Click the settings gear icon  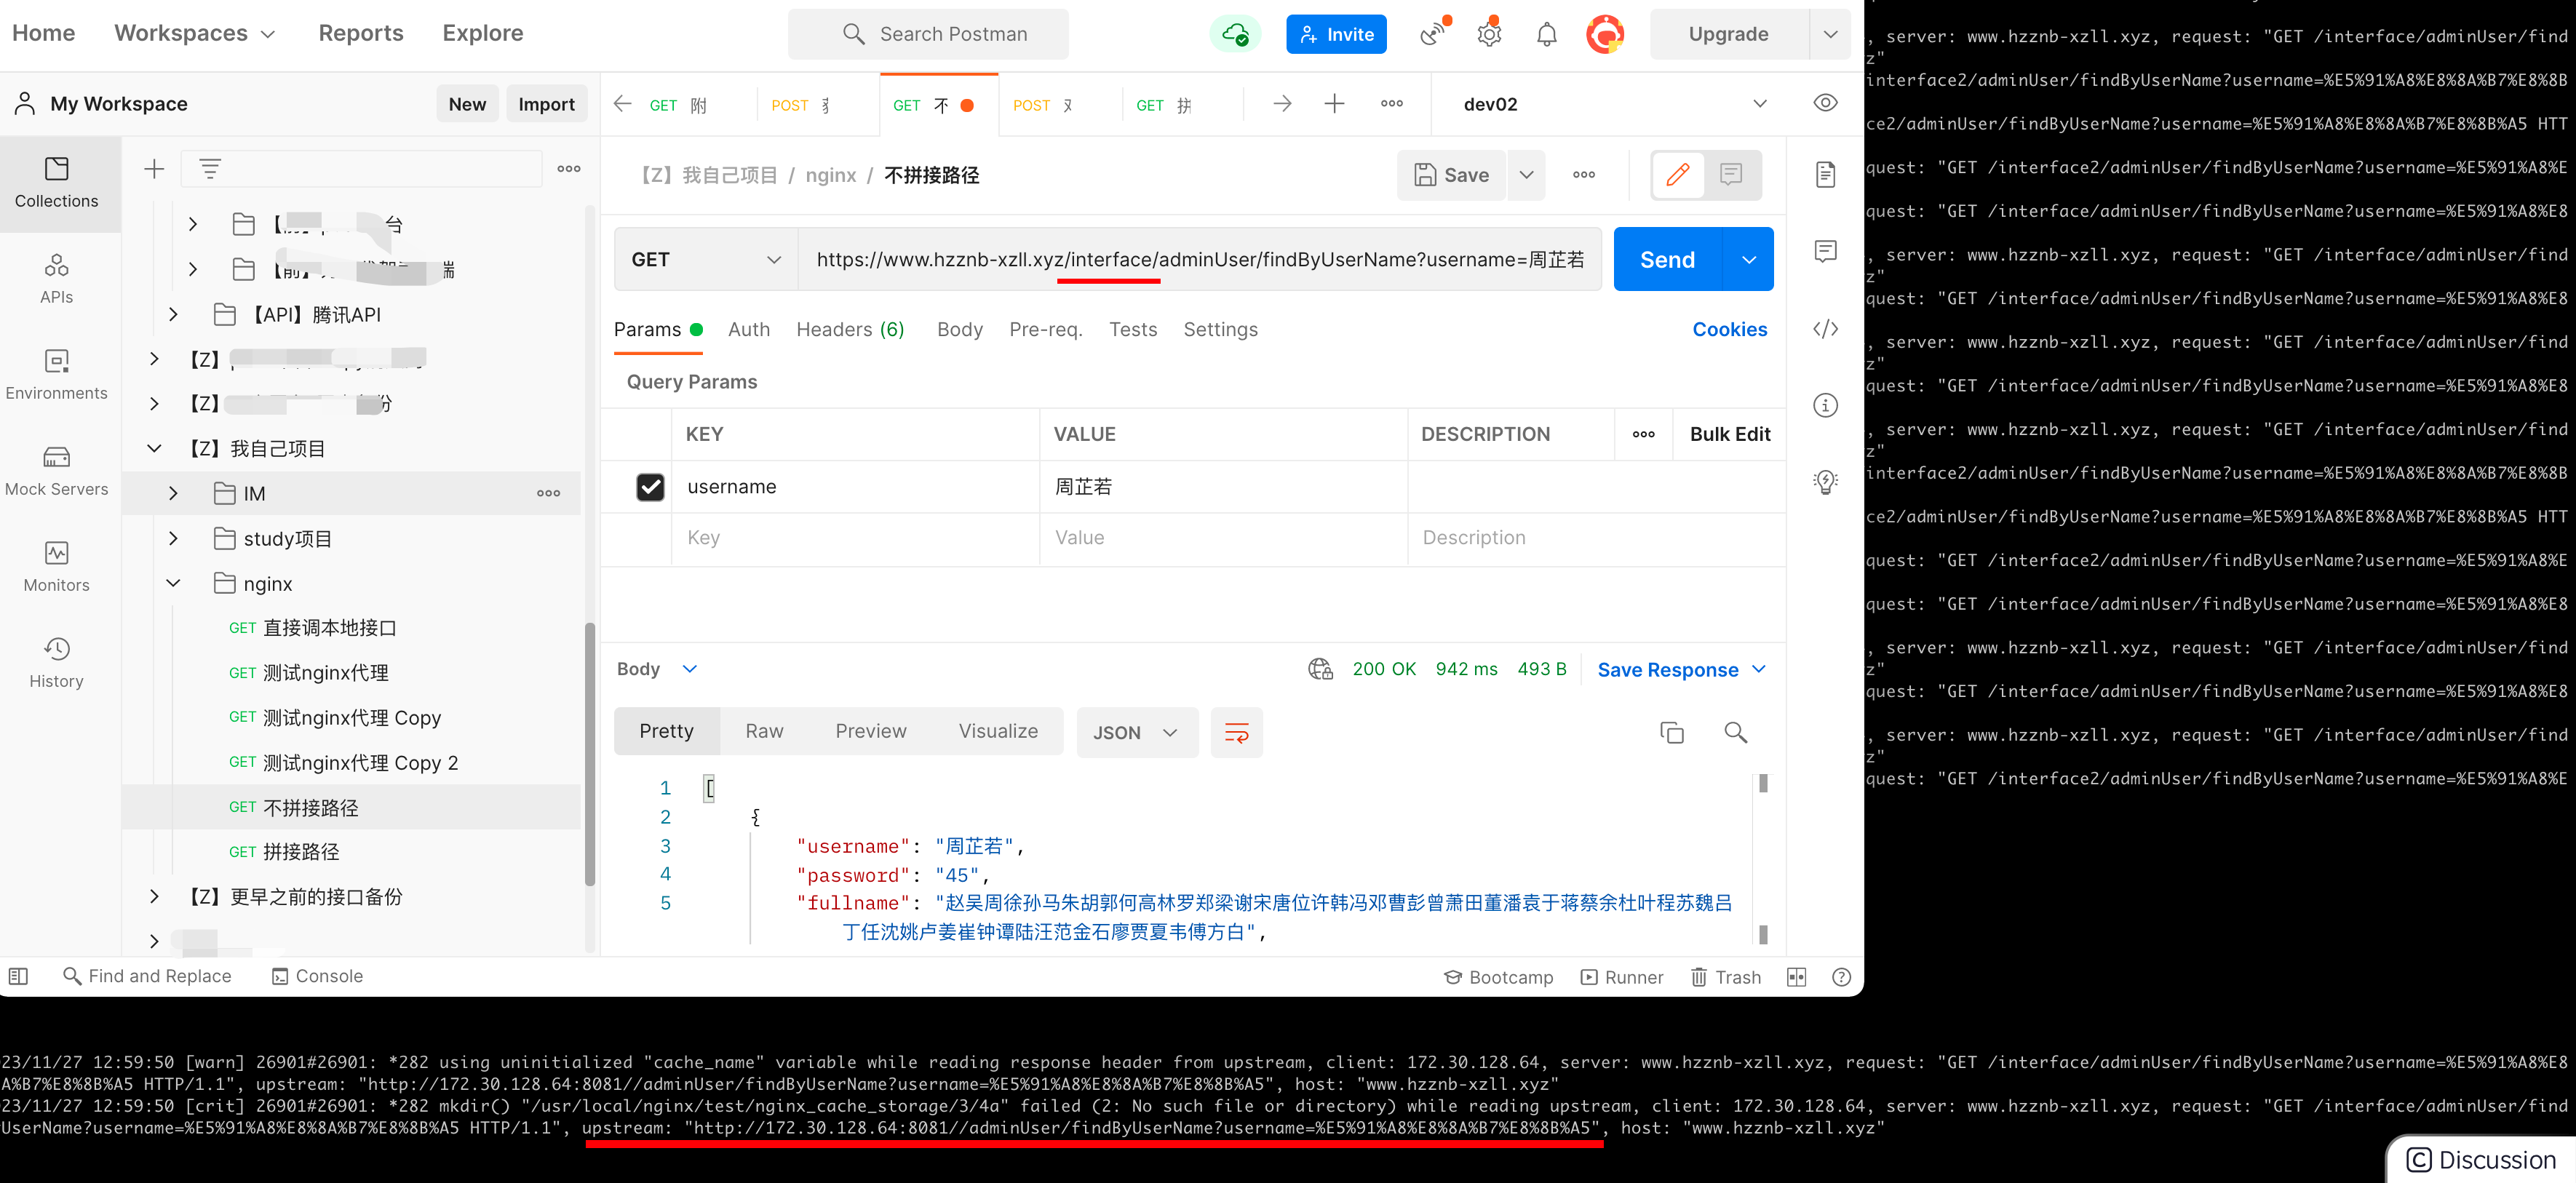click(1489, 35)
